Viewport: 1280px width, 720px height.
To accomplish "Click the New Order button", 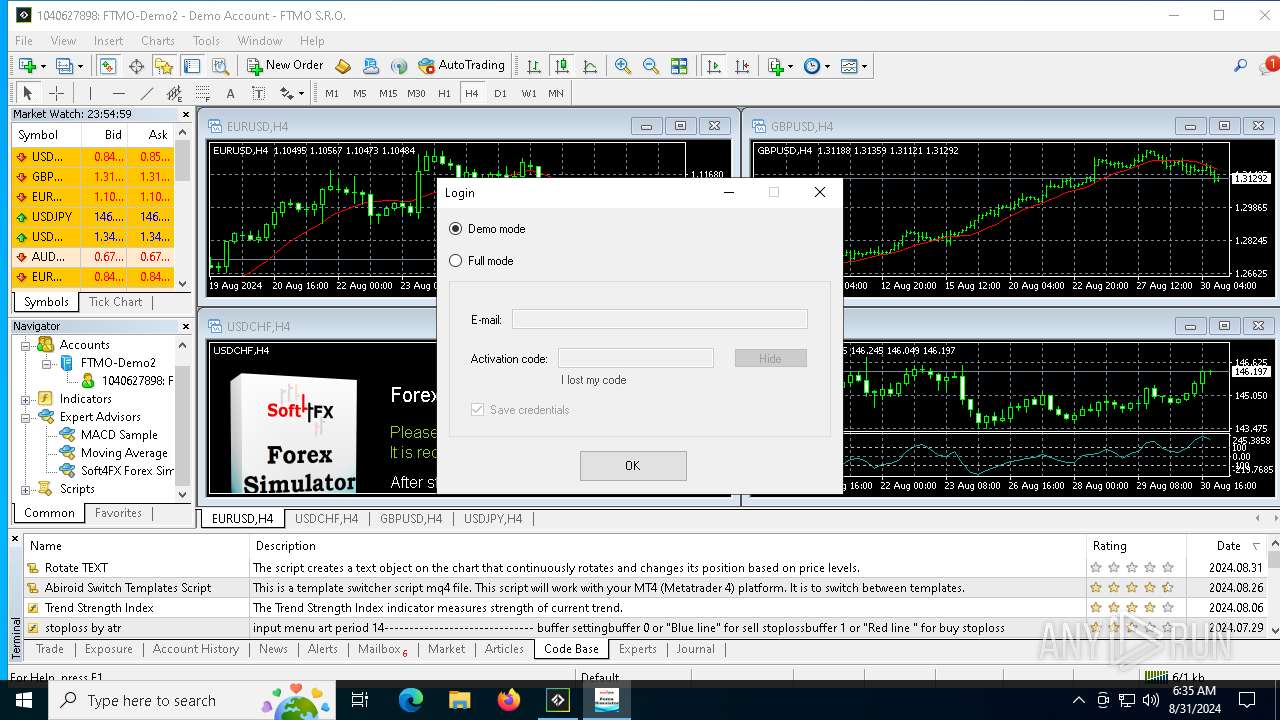I will (285, 66).
